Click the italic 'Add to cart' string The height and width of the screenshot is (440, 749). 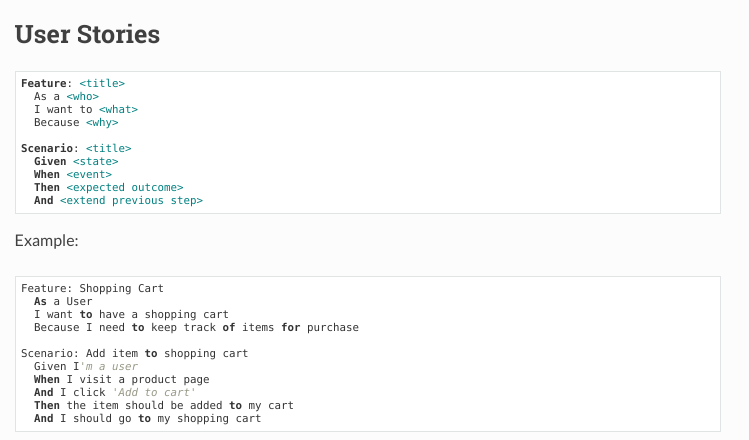pyautogui.click(x=154, y=393)
